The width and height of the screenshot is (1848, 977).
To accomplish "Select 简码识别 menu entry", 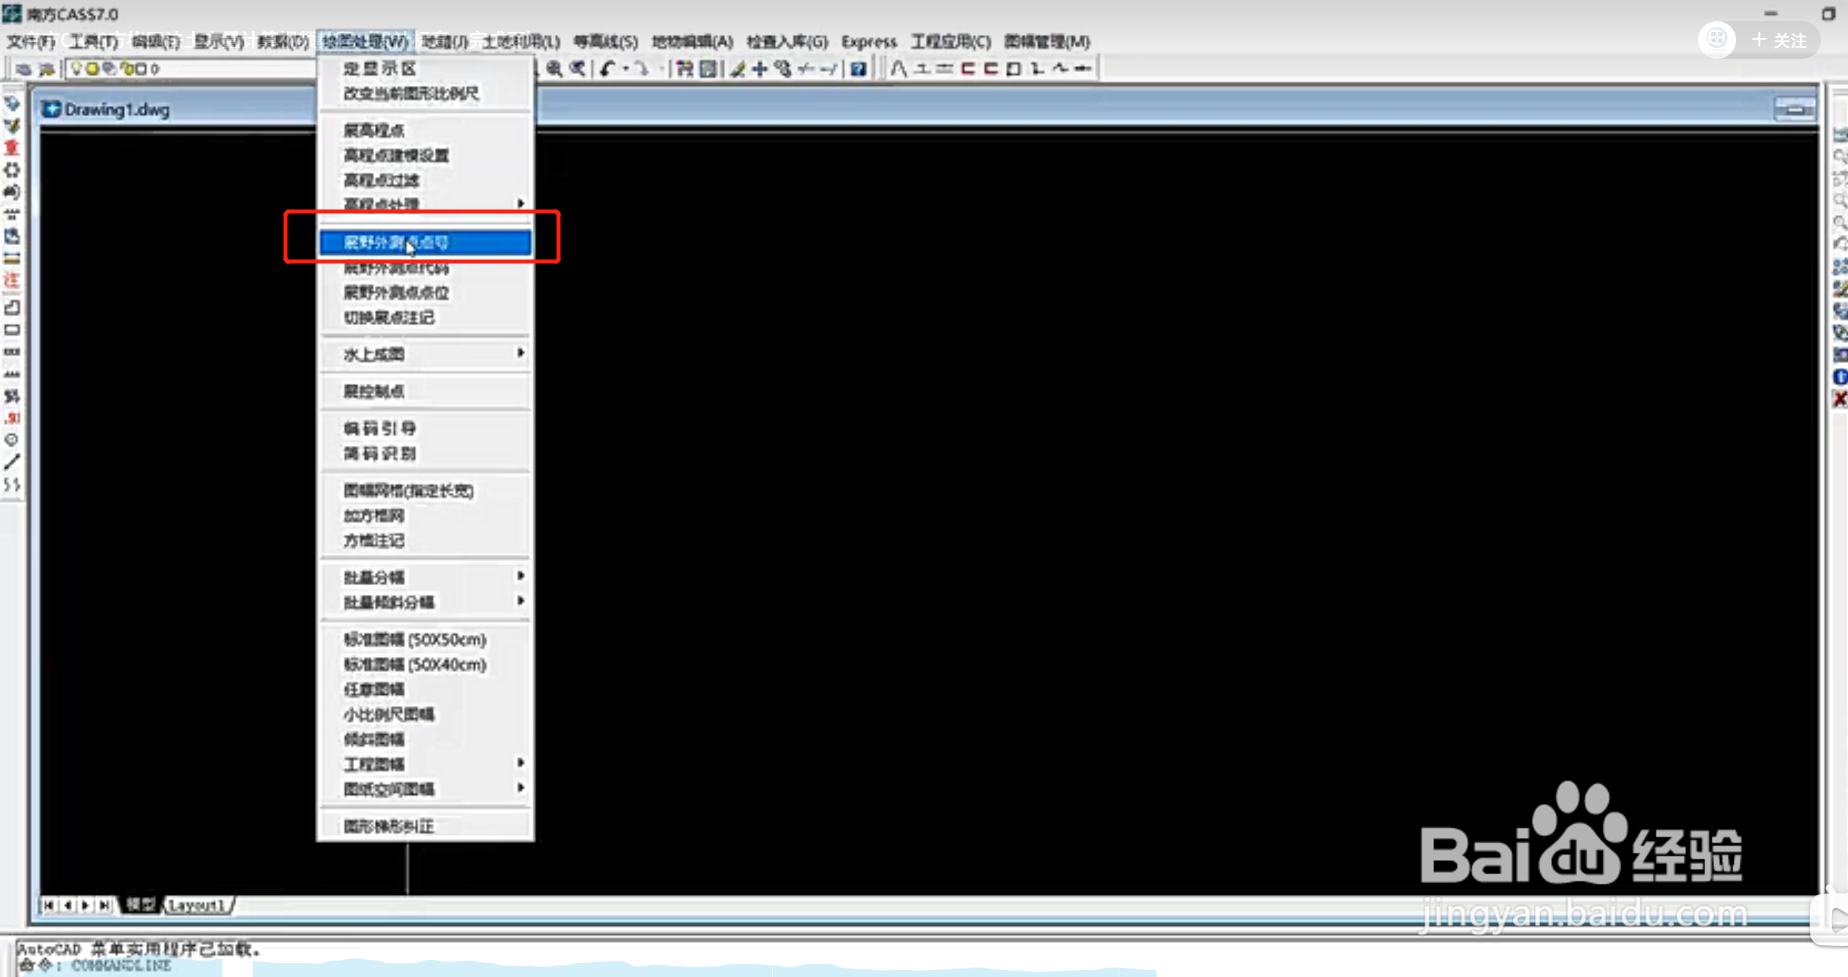I will (425, 453).
